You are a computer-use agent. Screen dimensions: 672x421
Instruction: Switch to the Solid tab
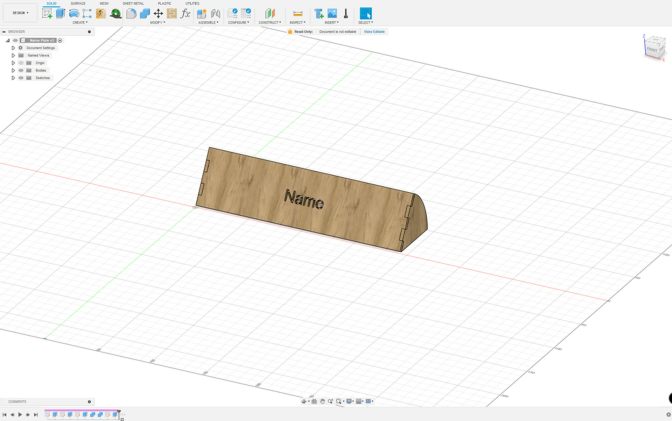pyautogui.click(x=51, y=3)
